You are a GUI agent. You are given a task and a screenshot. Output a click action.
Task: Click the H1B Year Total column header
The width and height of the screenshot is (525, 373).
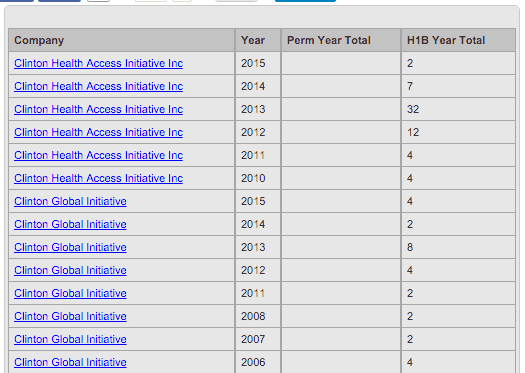(x=458, y=40)
